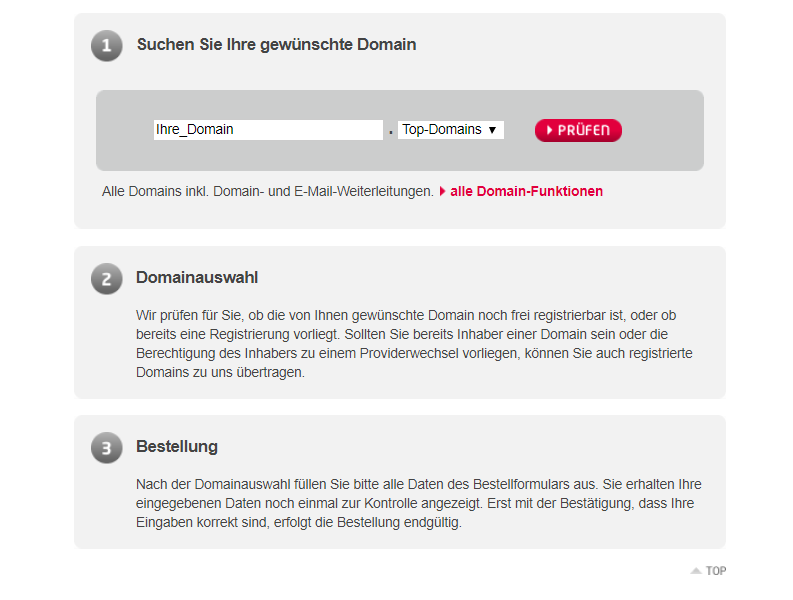Click the text Alle Domains inkl. Weiterleitungen
Screen dimensions: 793x600
coord(268,191)
